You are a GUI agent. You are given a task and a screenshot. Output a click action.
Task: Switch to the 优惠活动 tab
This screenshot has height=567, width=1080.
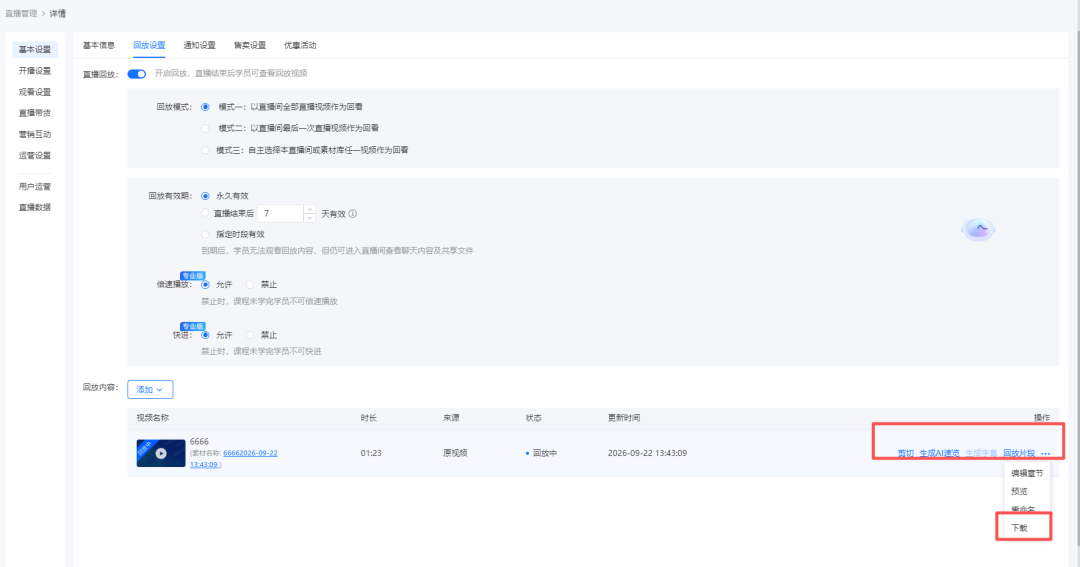[300, 45]
